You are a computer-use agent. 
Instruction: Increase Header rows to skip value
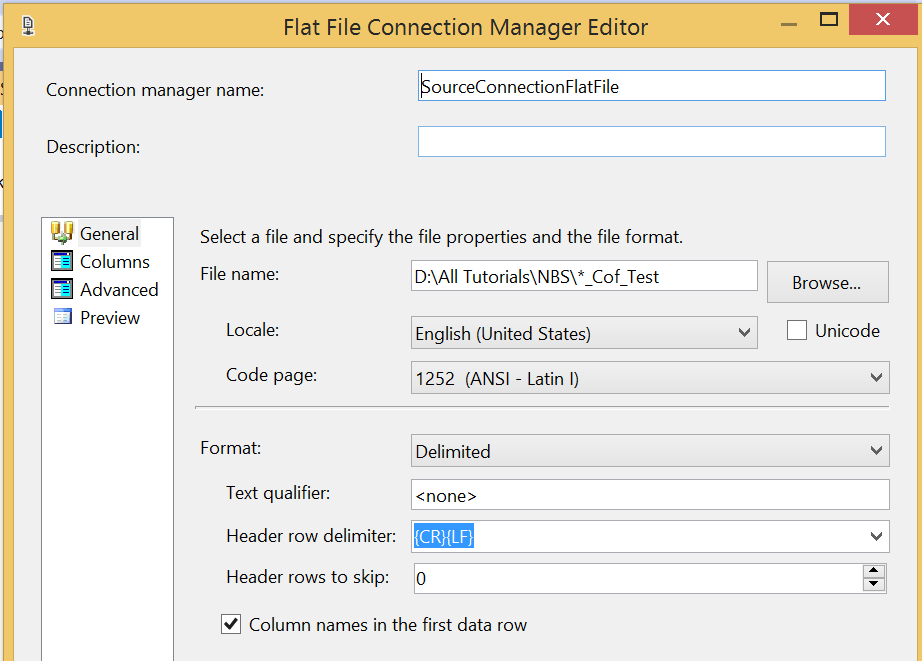(x=874, y=571)
